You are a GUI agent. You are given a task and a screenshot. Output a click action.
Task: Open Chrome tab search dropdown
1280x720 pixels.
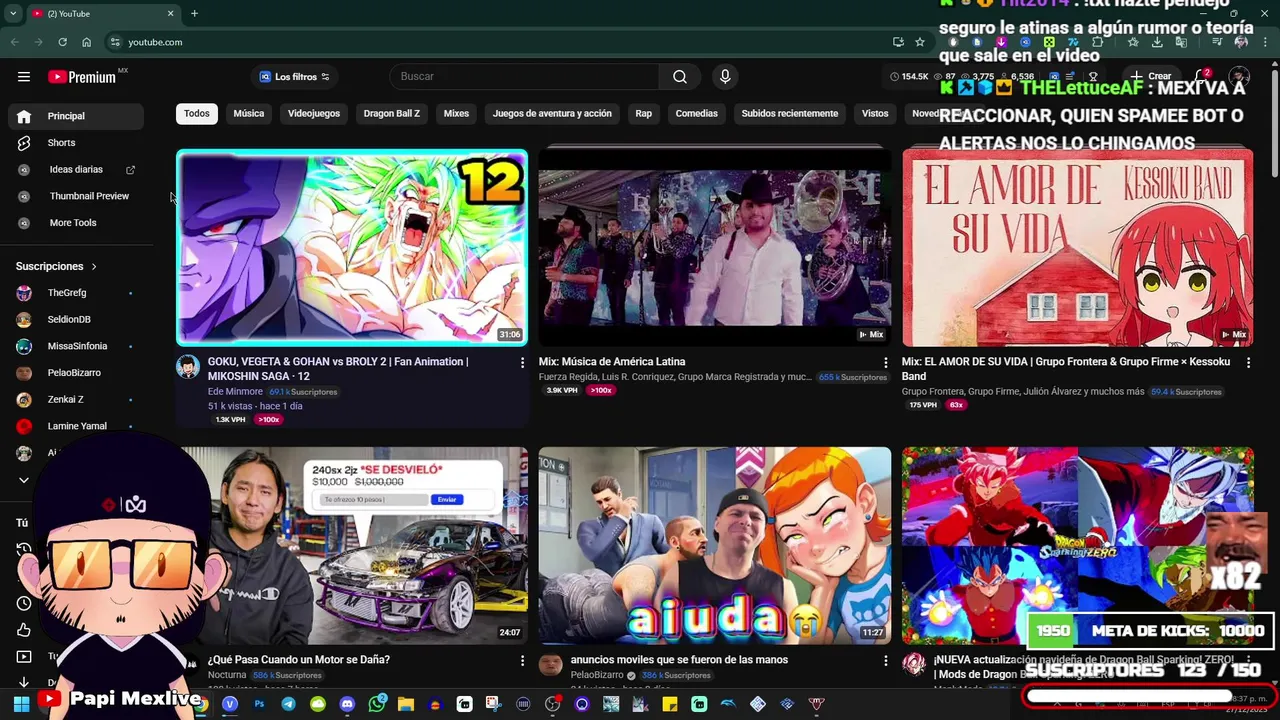coord(13,13)
